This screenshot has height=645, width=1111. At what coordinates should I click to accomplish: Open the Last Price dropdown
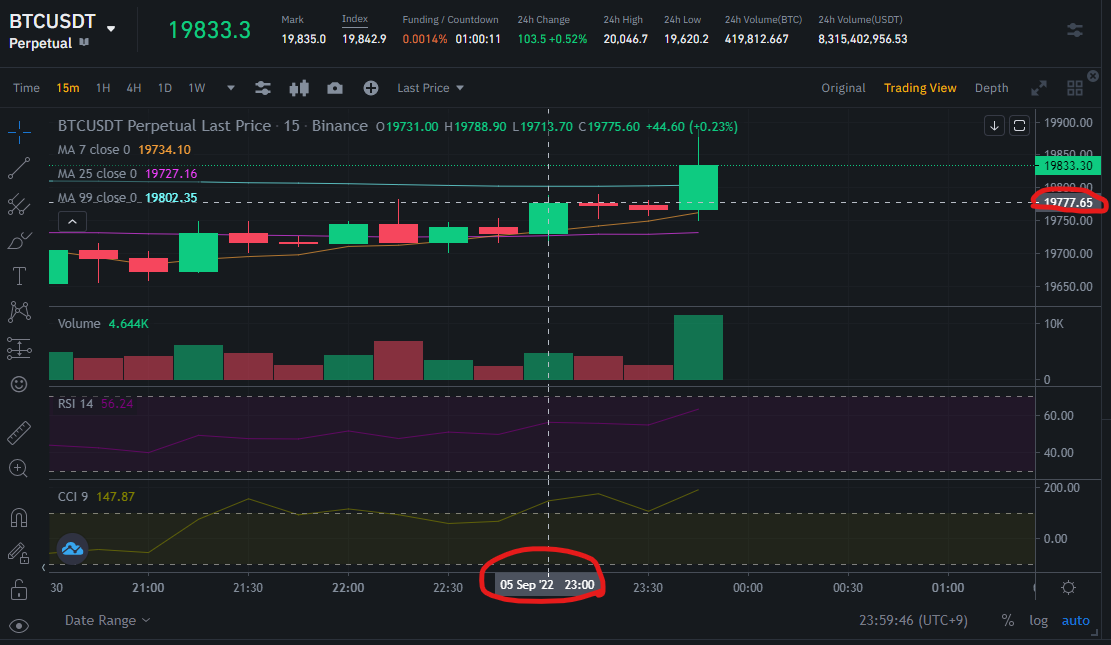[430, 88]
